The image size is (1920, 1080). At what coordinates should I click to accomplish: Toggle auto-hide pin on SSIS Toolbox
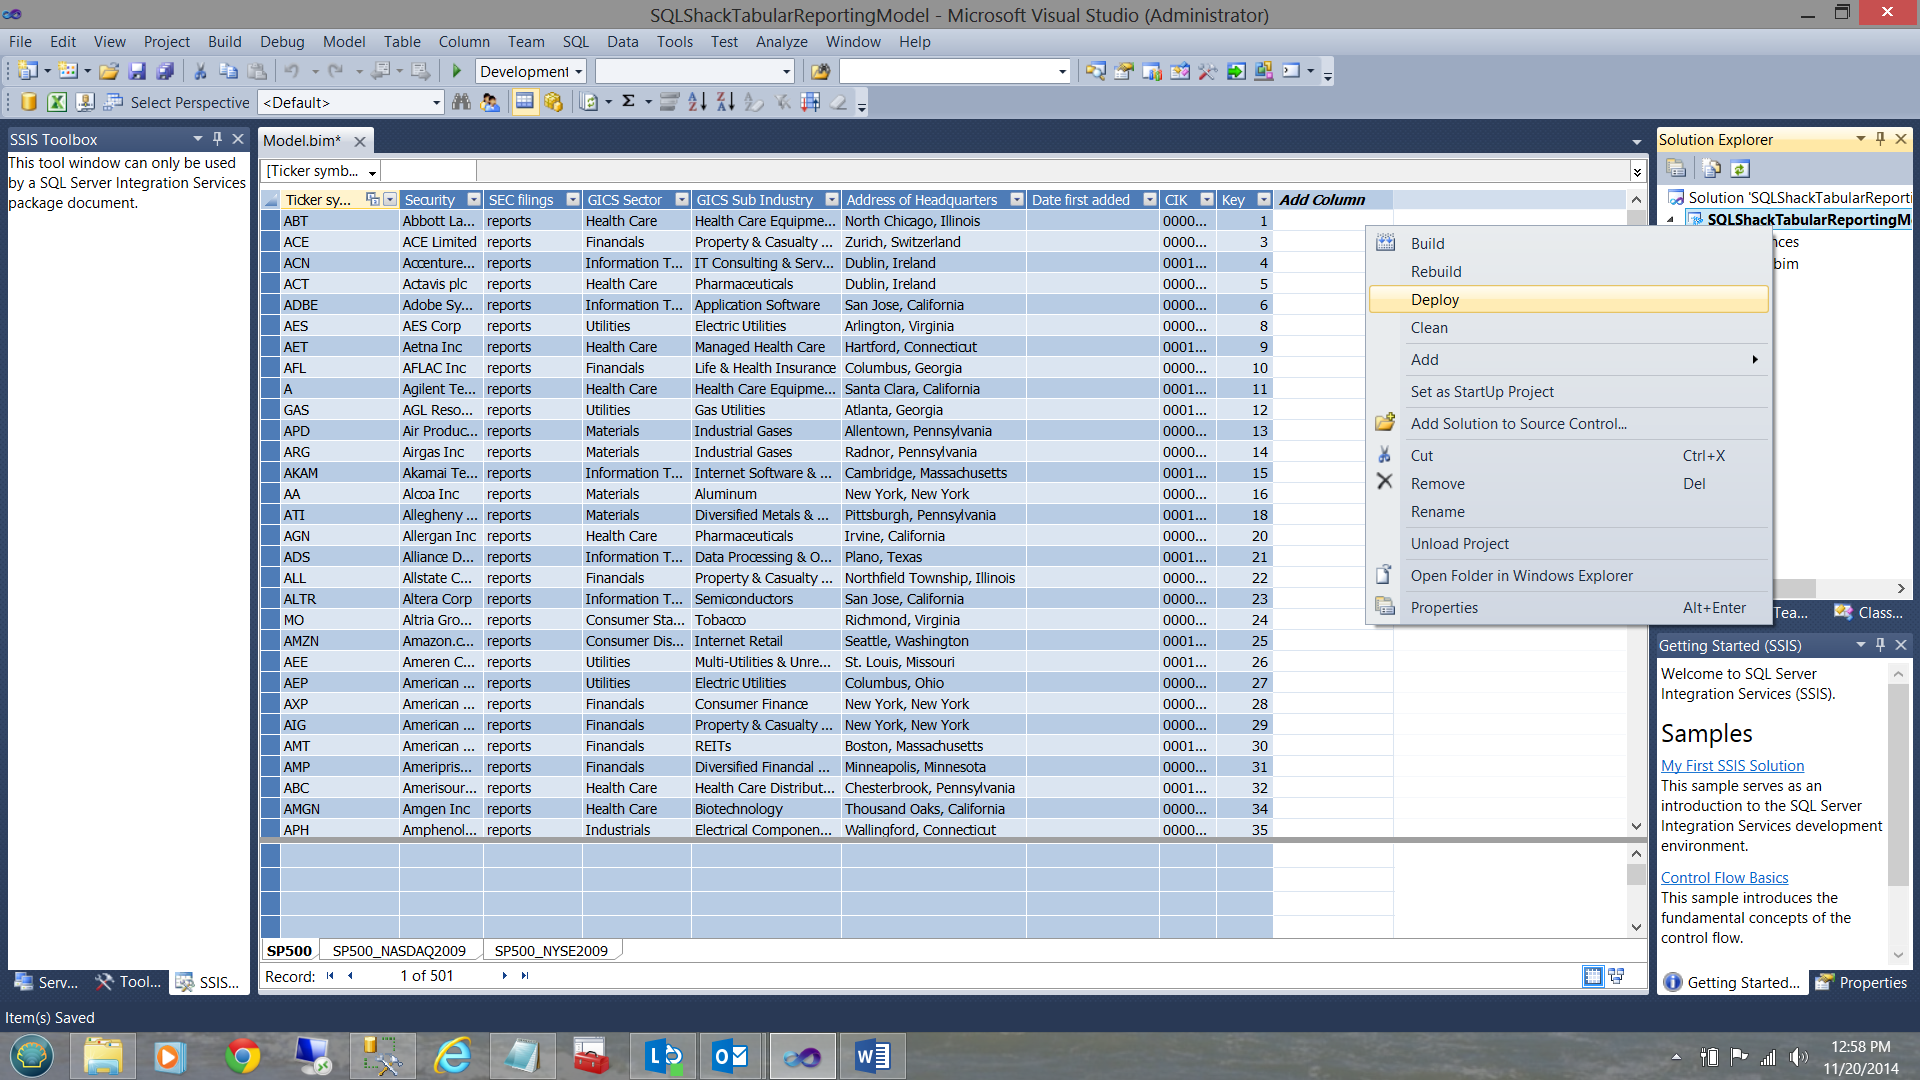pyautogui.click(x=217, y=139)
